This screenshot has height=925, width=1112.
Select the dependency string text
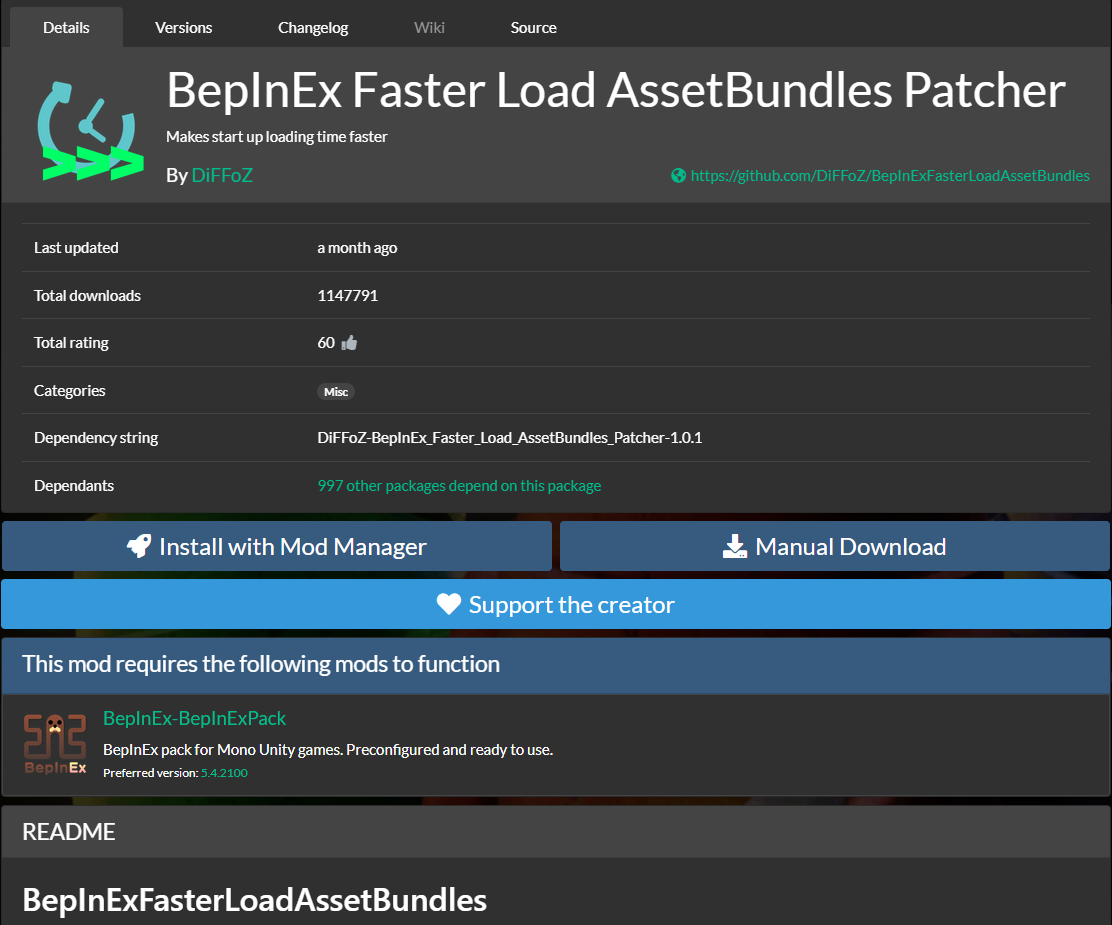[x=509, y=438]
